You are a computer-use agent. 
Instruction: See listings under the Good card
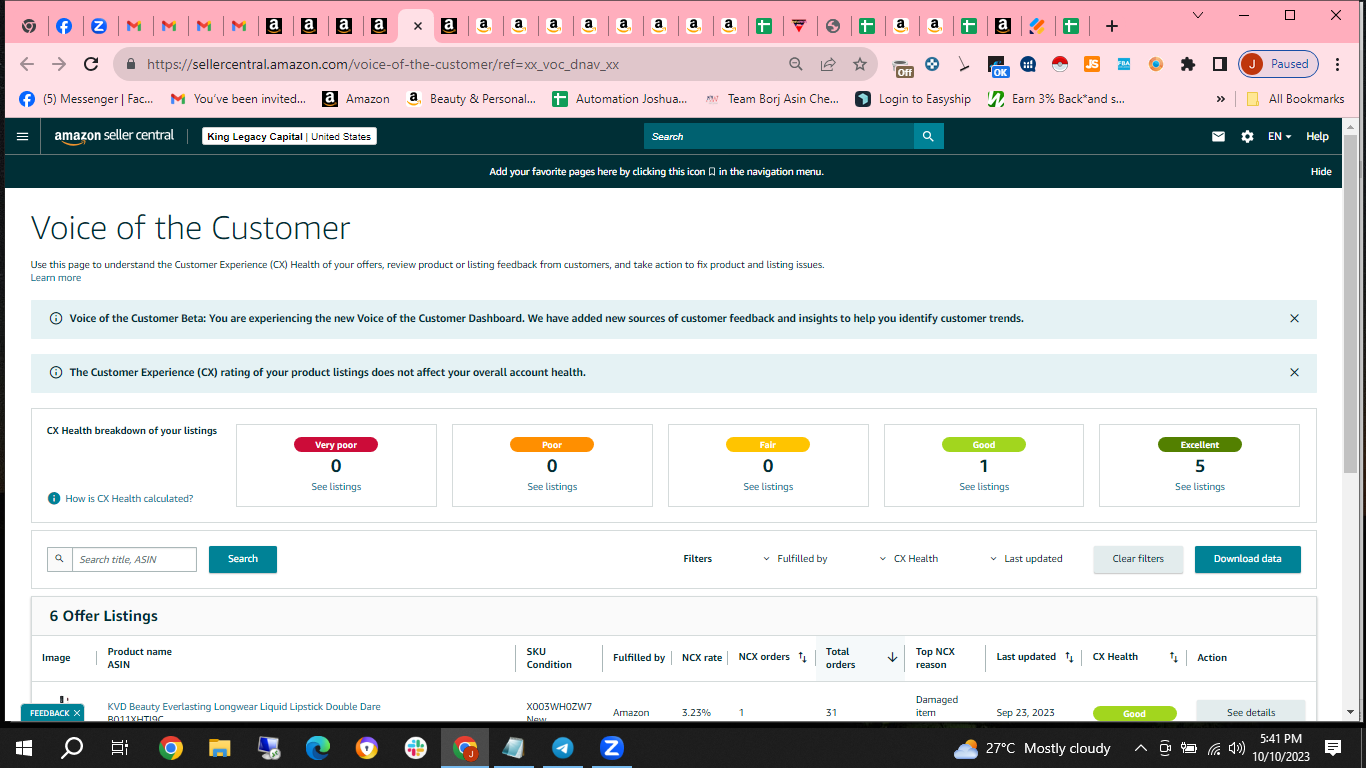pos(984,487)
